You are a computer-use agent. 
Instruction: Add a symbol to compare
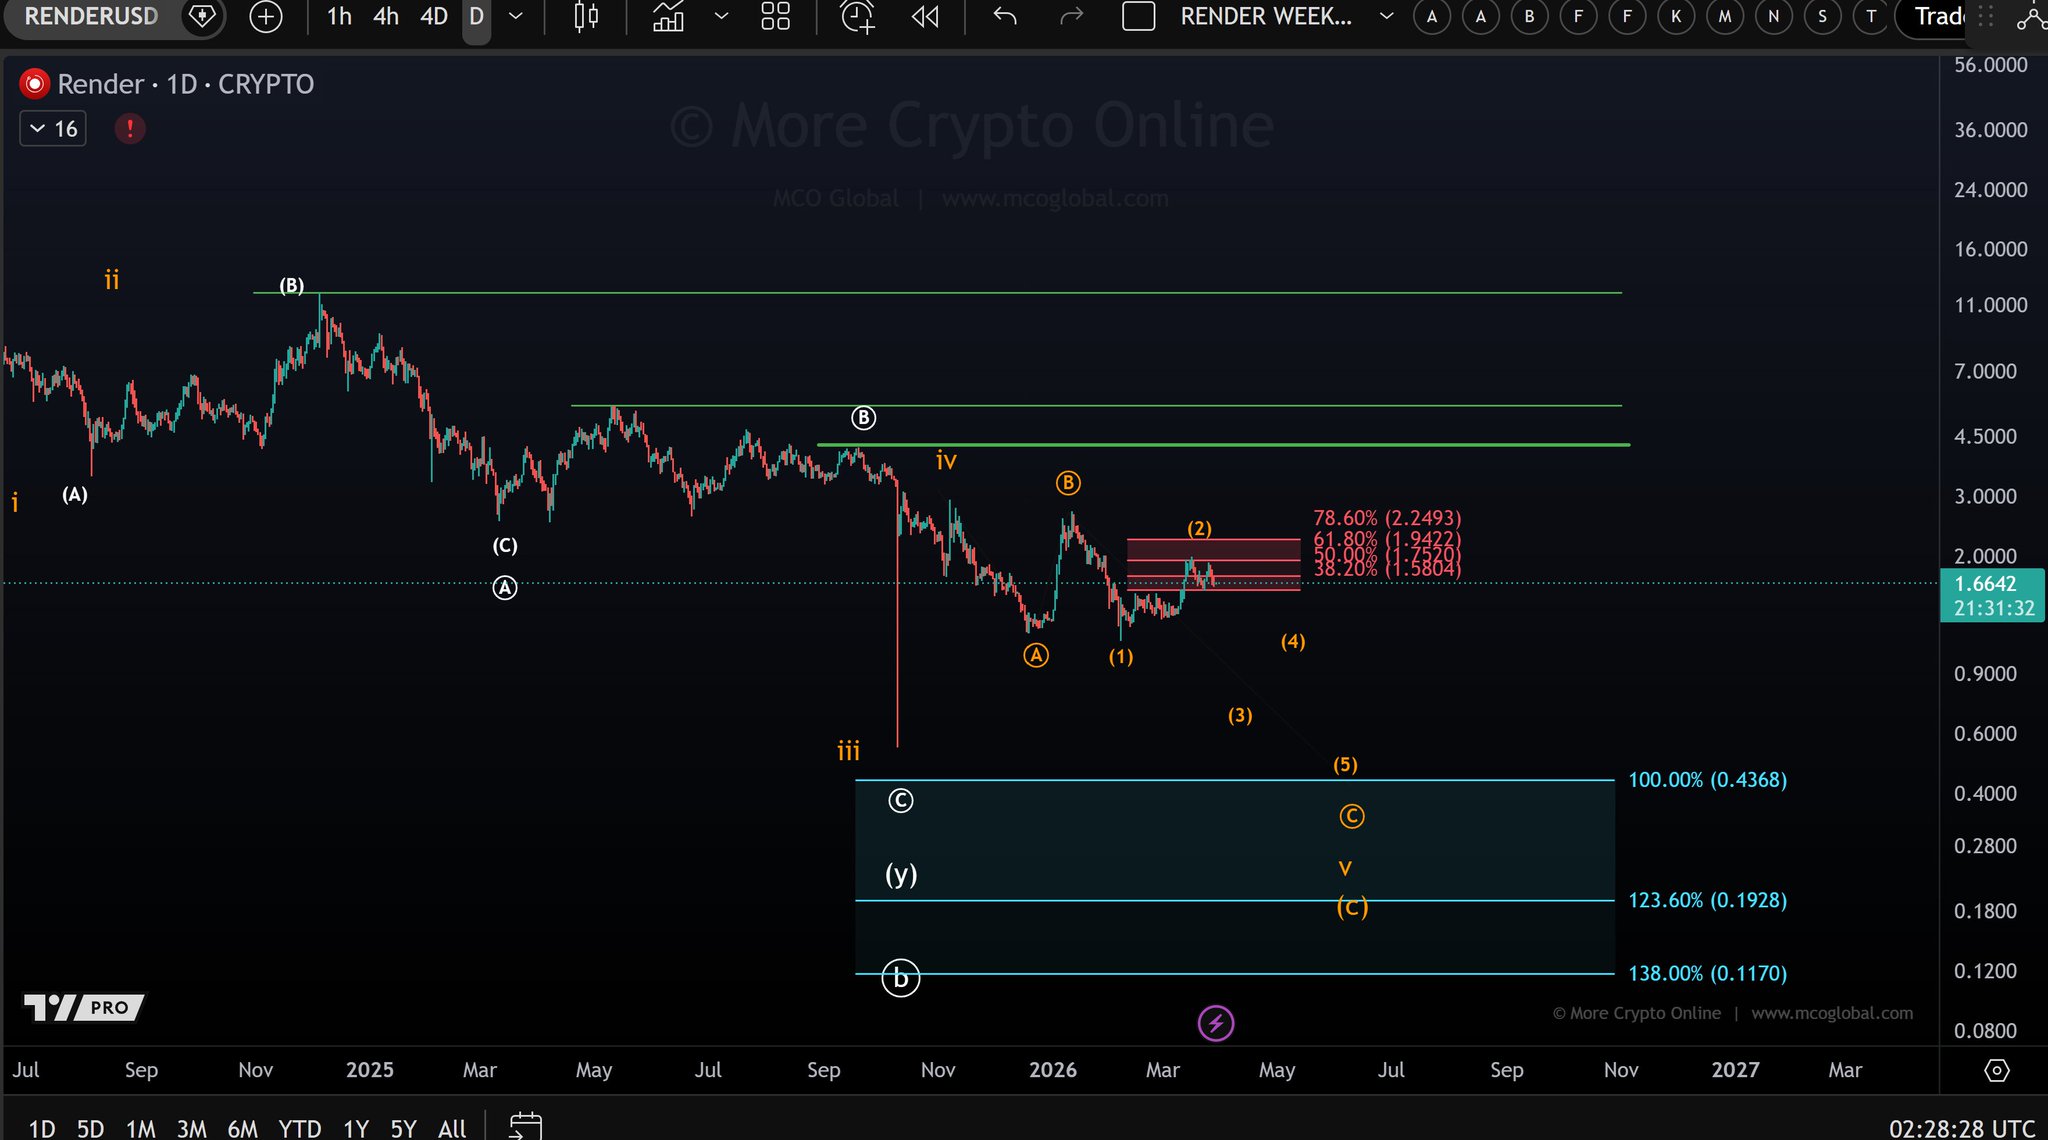click(266, 16)
